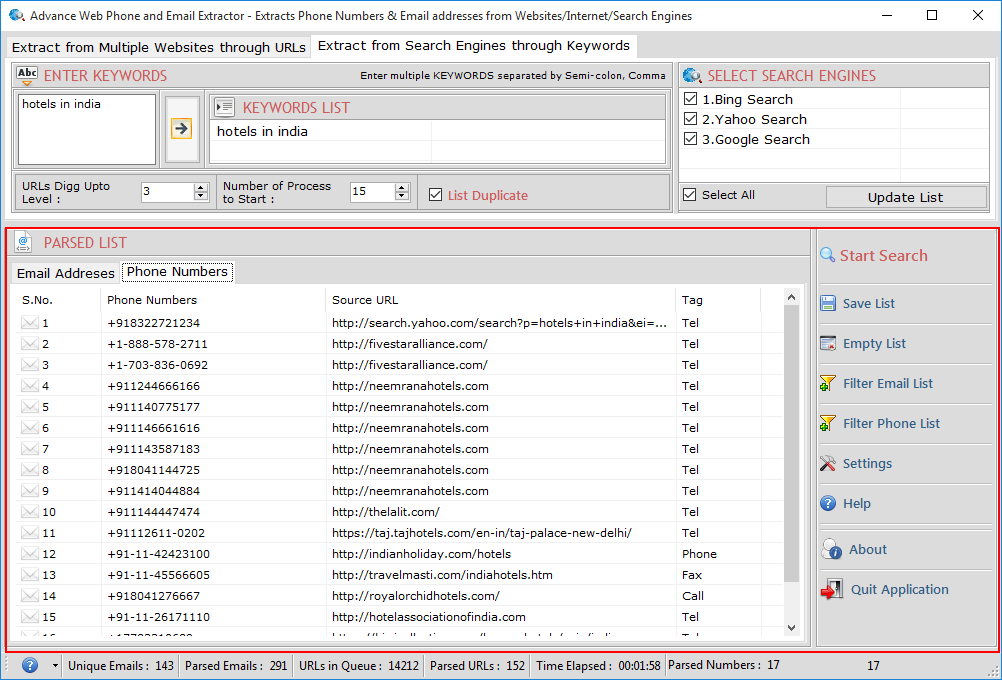Click the Start Search magnifier icon
The image size is (1002, 680).
click(x=828, y=255)
